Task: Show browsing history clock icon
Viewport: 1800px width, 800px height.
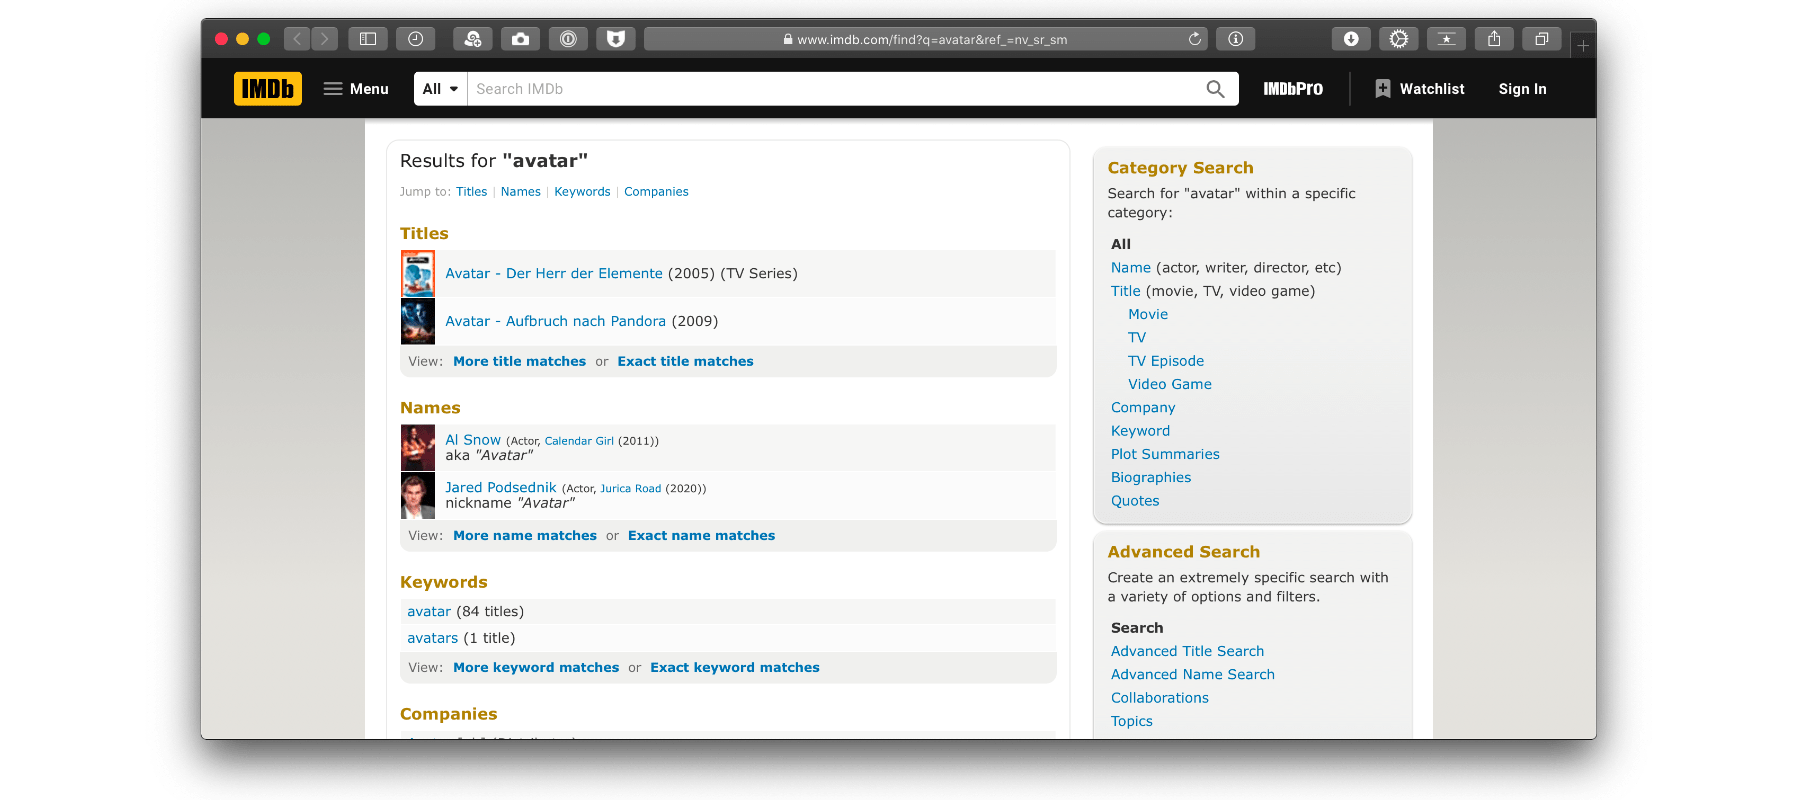Action: coord(416,39)
